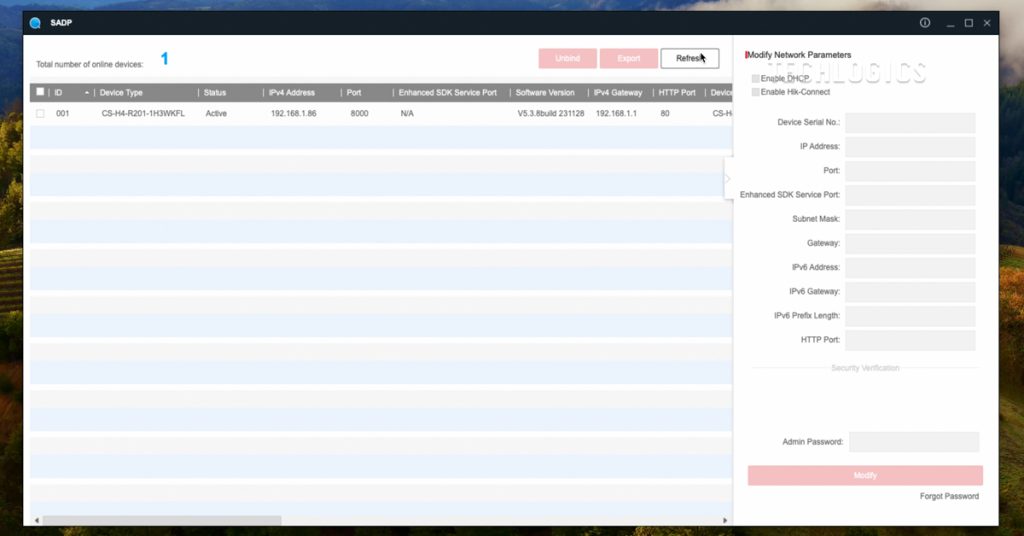Tick the select-all checkbox in table header

40,92
